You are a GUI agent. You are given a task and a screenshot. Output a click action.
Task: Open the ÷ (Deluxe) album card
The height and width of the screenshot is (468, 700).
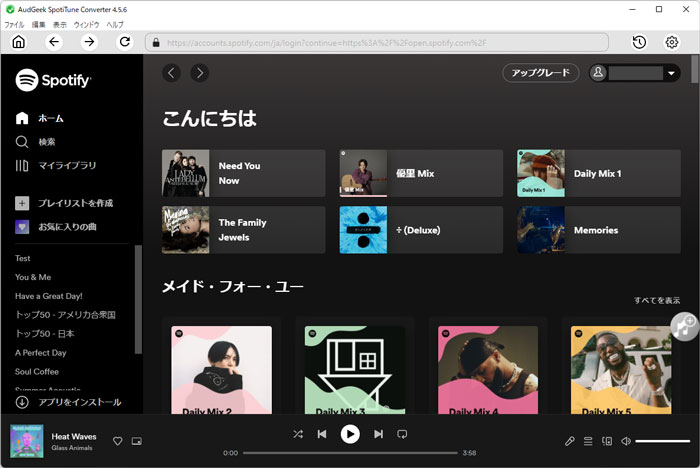(x=421, y=230)
